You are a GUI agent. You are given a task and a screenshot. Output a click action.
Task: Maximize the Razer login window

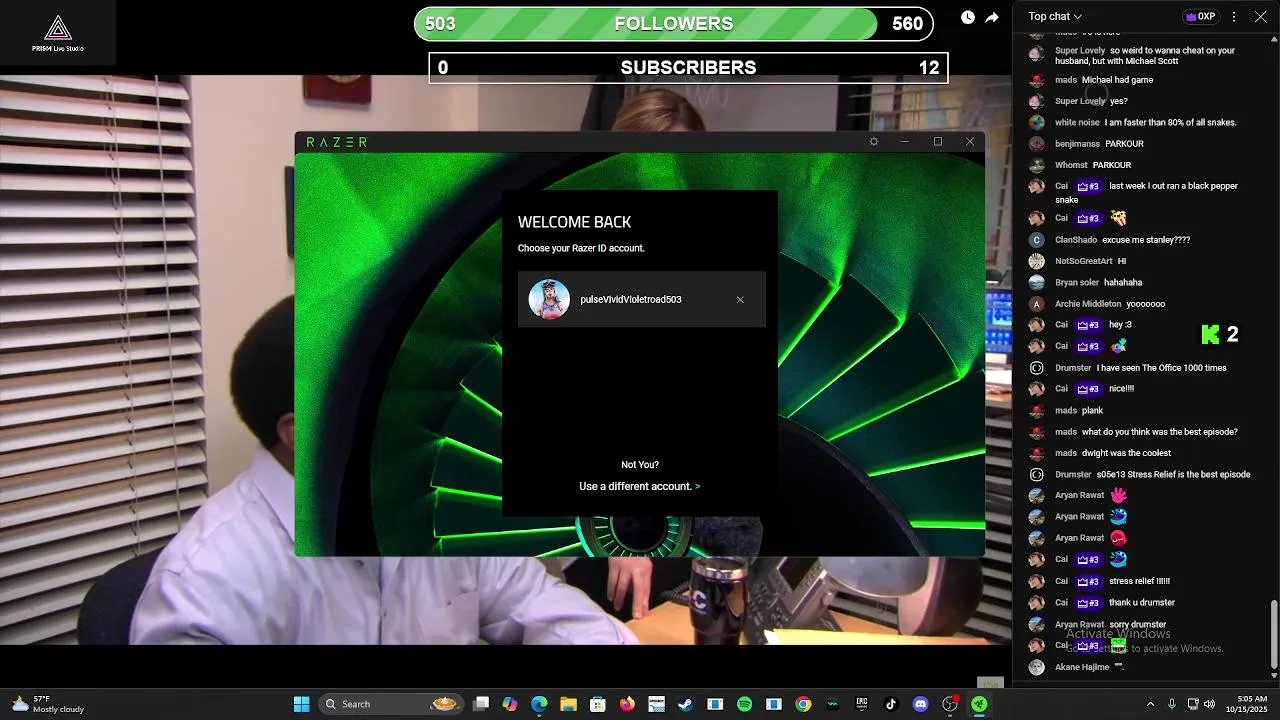[938, 142]
